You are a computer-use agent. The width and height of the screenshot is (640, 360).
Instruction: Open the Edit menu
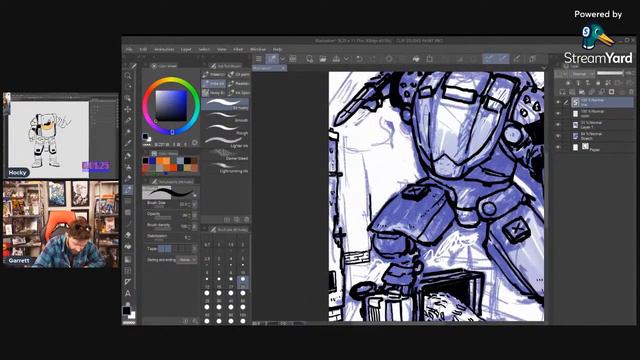[x=143, y=49]
